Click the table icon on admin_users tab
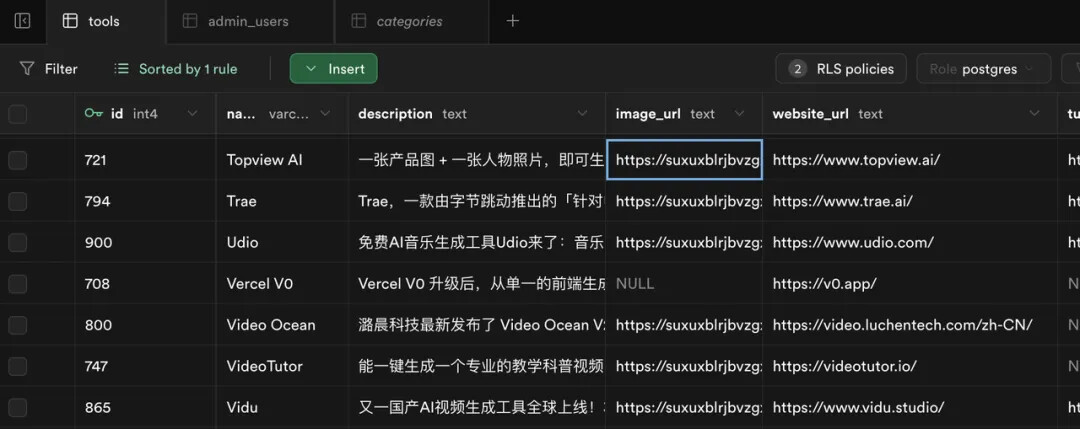1080x429 pixels. [190, 21]
